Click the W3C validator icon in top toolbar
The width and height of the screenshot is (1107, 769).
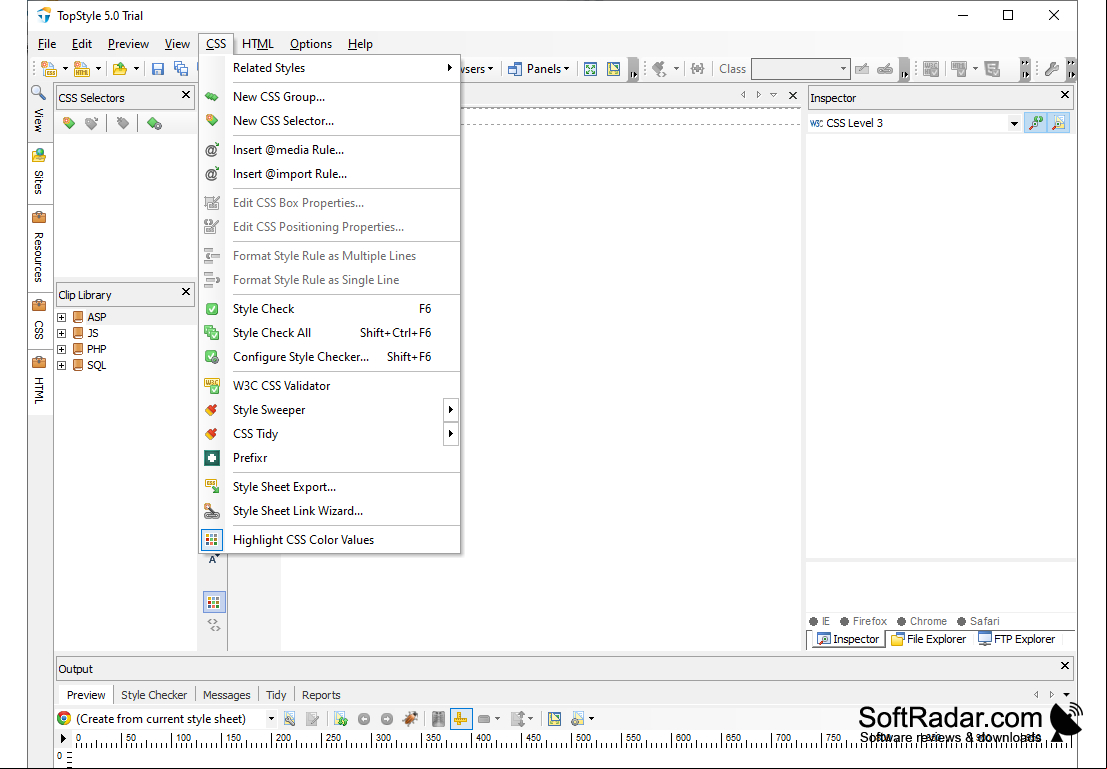pos(931,68)
